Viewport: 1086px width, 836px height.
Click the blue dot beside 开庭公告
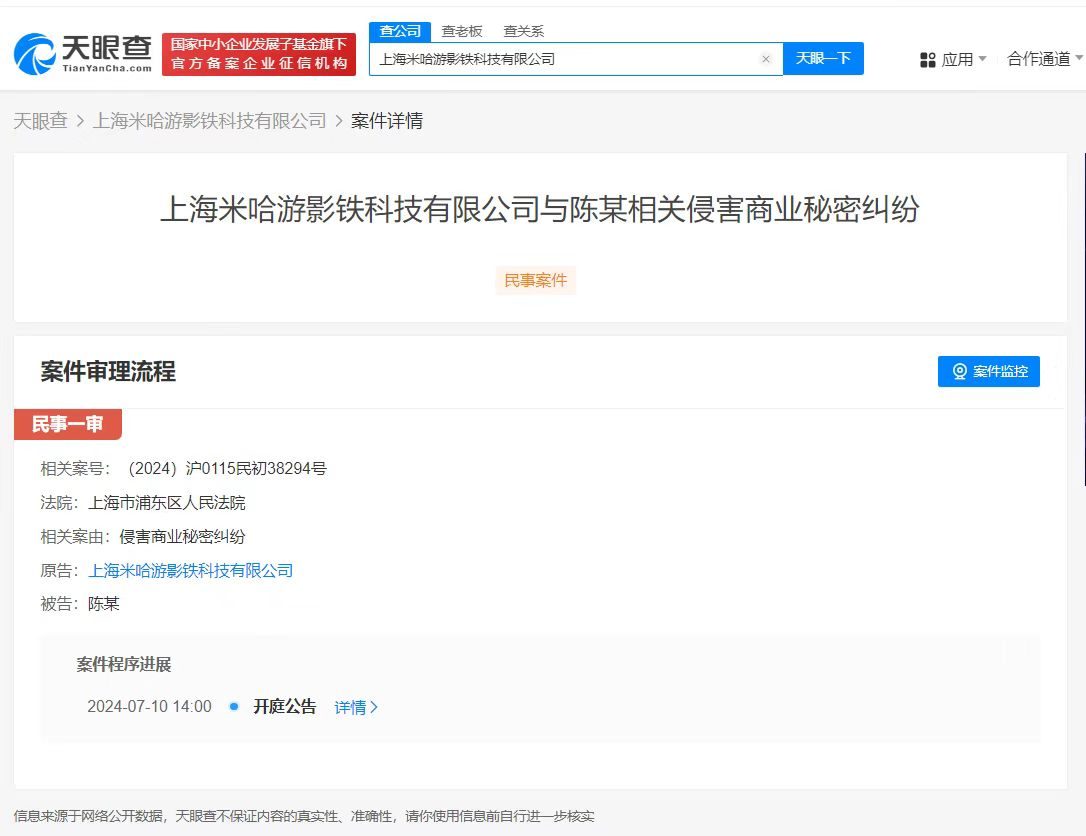(x=235, y=707)
